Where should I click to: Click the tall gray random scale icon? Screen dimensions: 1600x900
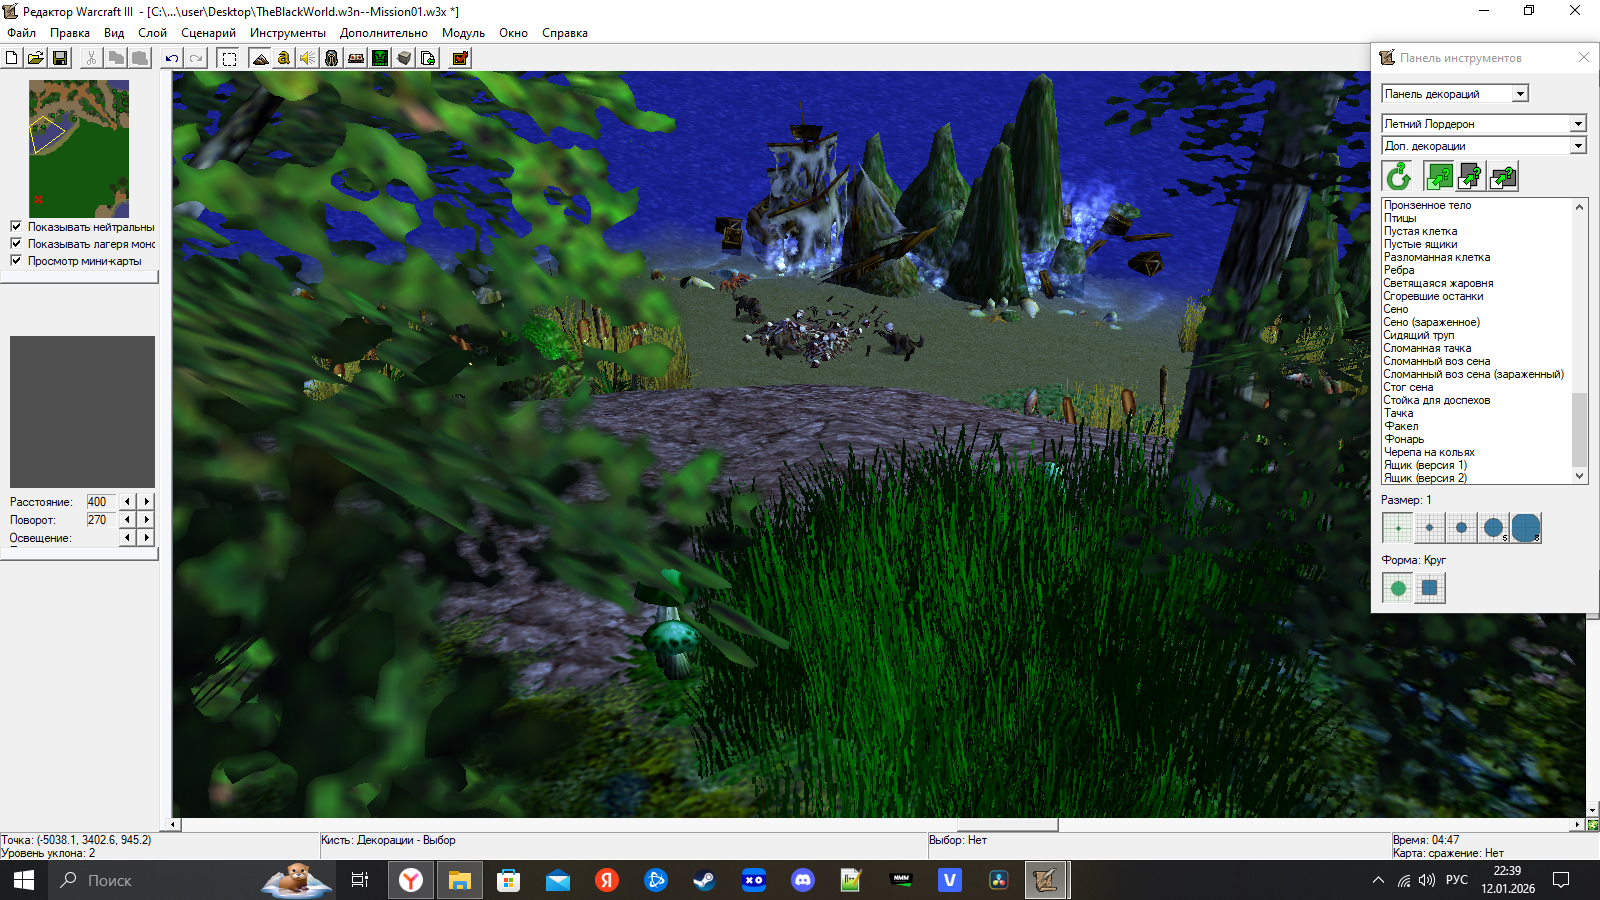[1471, 177]
